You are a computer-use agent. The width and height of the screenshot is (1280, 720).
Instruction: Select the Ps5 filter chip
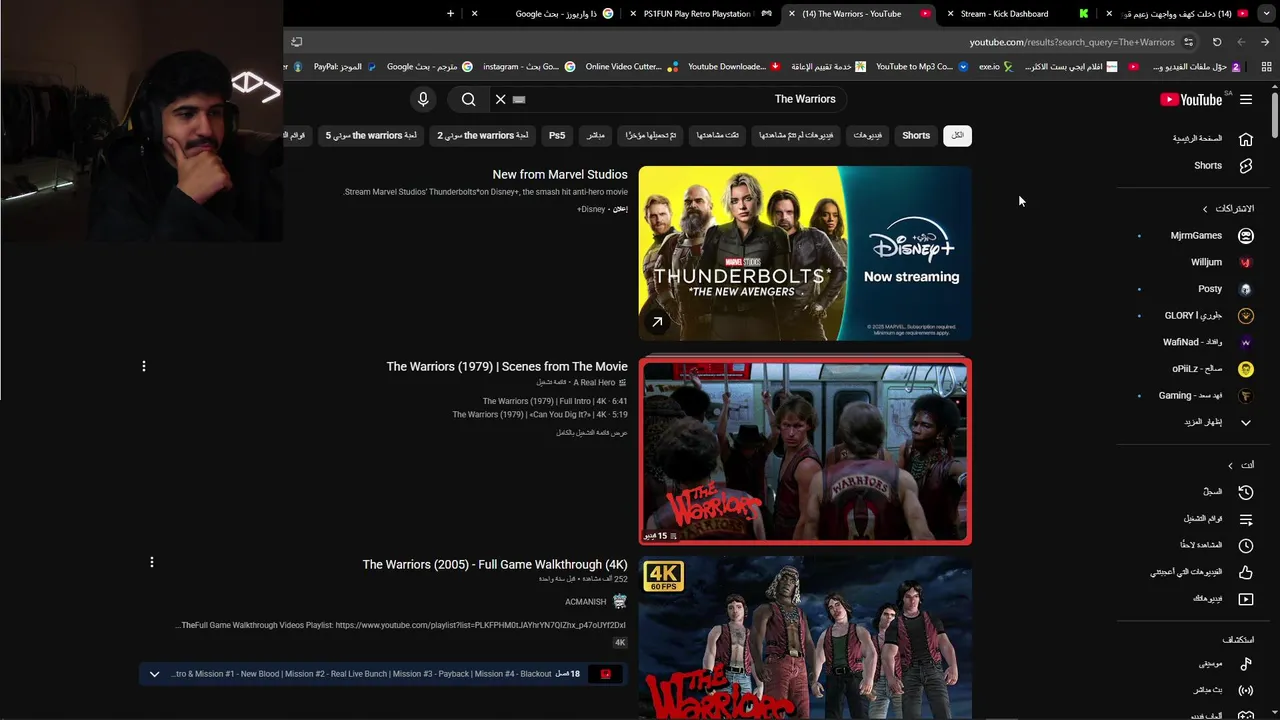557,135
